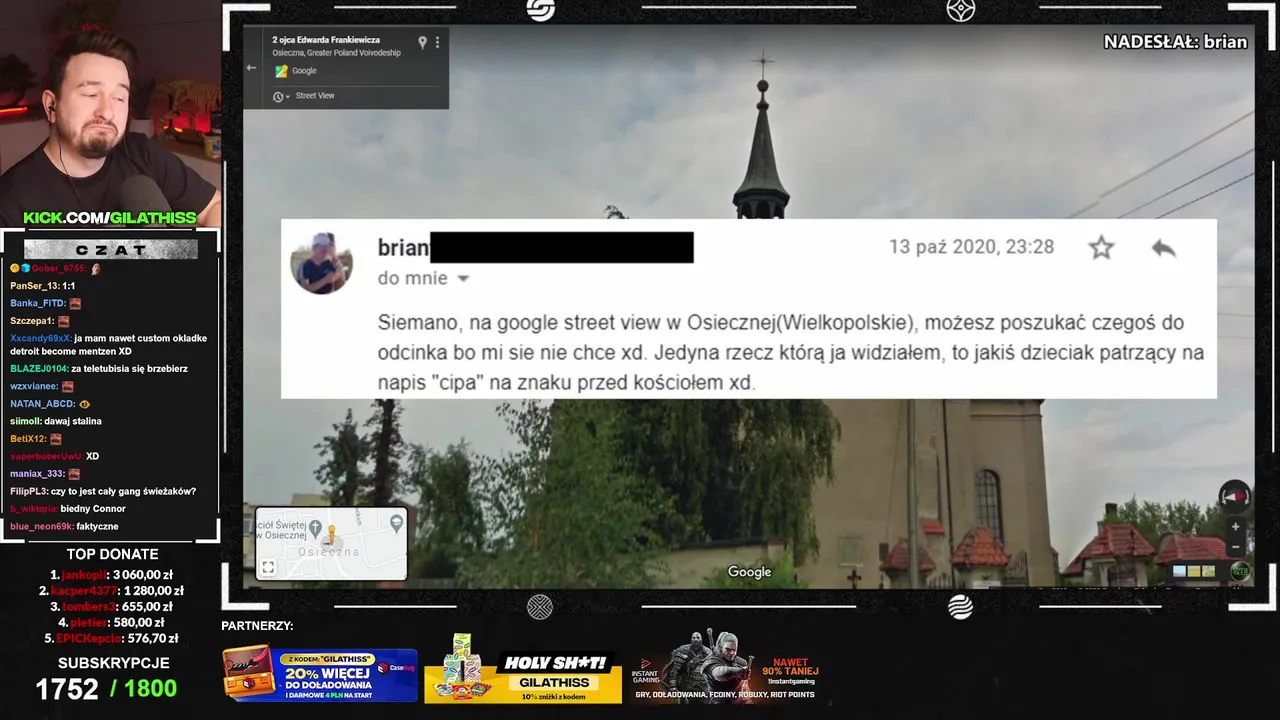Click the subscriptions counter '1752 / 1800'

tap(106, 688)
